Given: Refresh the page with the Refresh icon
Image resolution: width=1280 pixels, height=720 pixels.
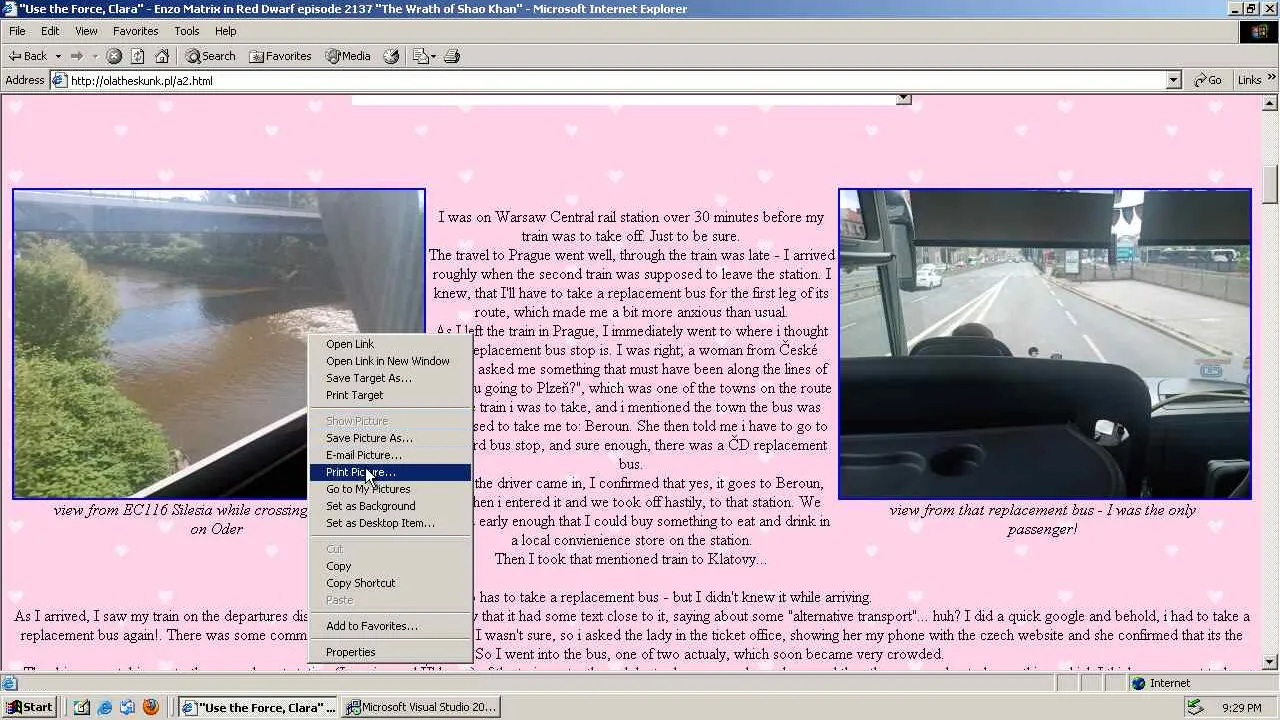Looking at the screenshot, I should tap(138, 56).
